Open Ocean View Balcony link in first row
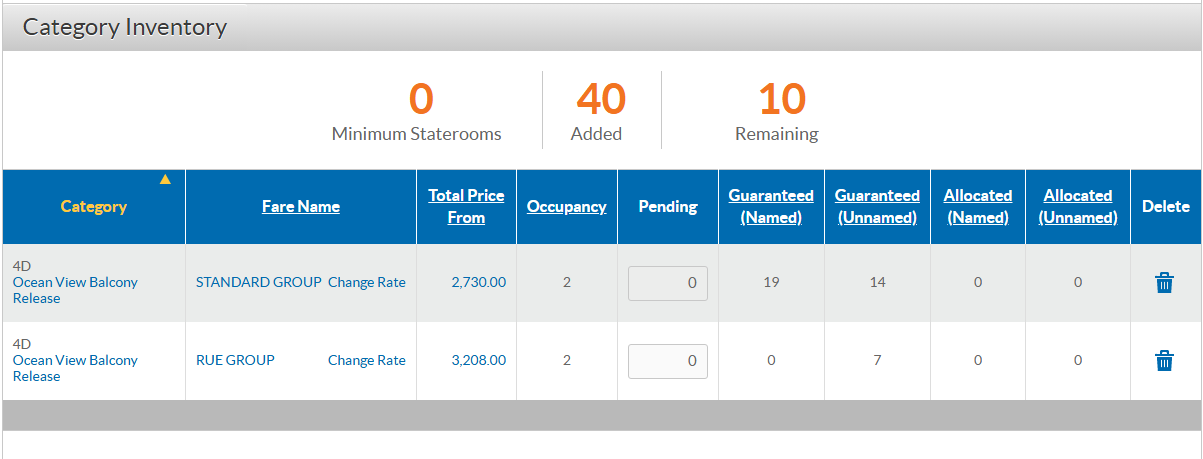Image resolution: width=1203 pixels, height=459 pixels. (75, 283)
